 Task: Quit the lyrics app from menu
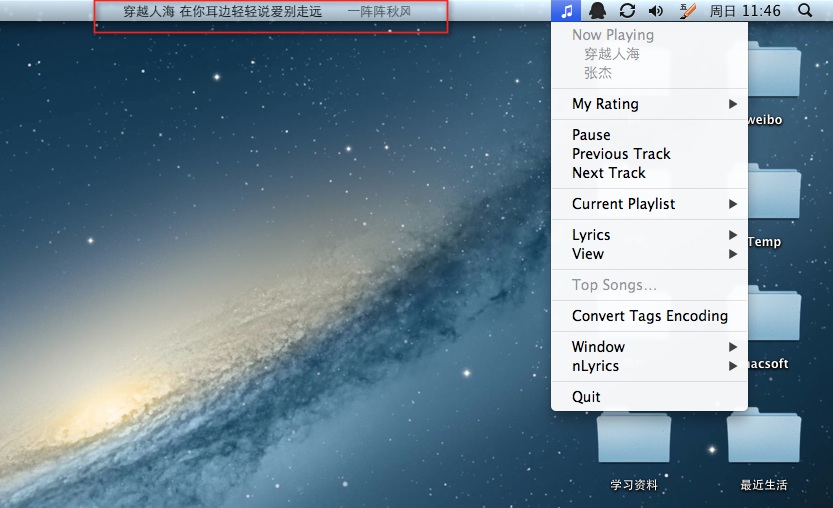pos(586,397)
